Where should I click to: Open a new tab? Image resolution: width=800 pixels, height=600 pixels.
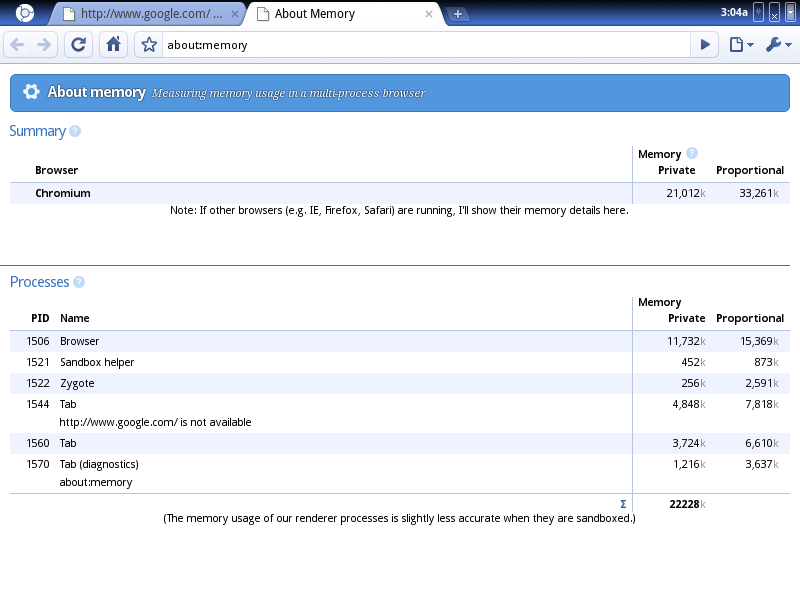[x=458, y=15]
